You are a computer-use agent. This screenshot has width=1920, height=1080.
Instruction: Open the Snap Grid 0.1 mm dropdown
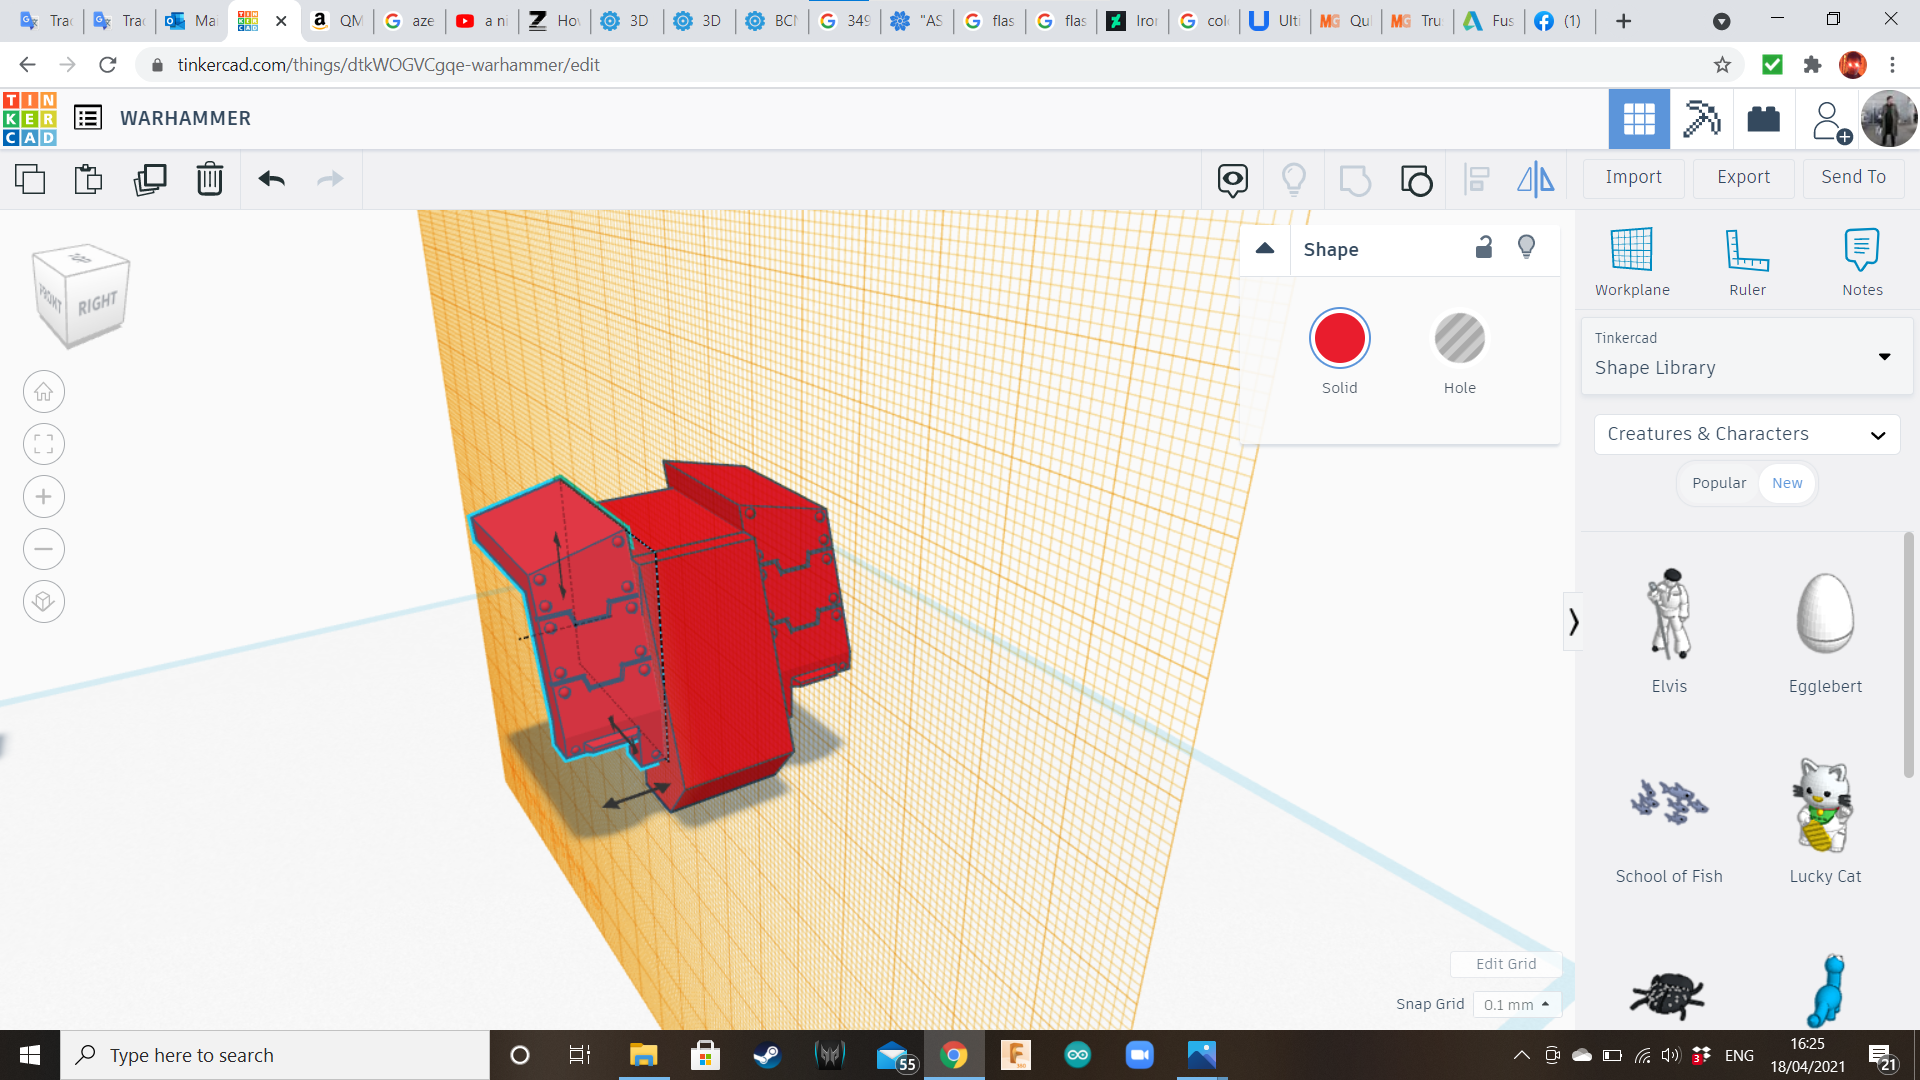click(1517, 1004)
